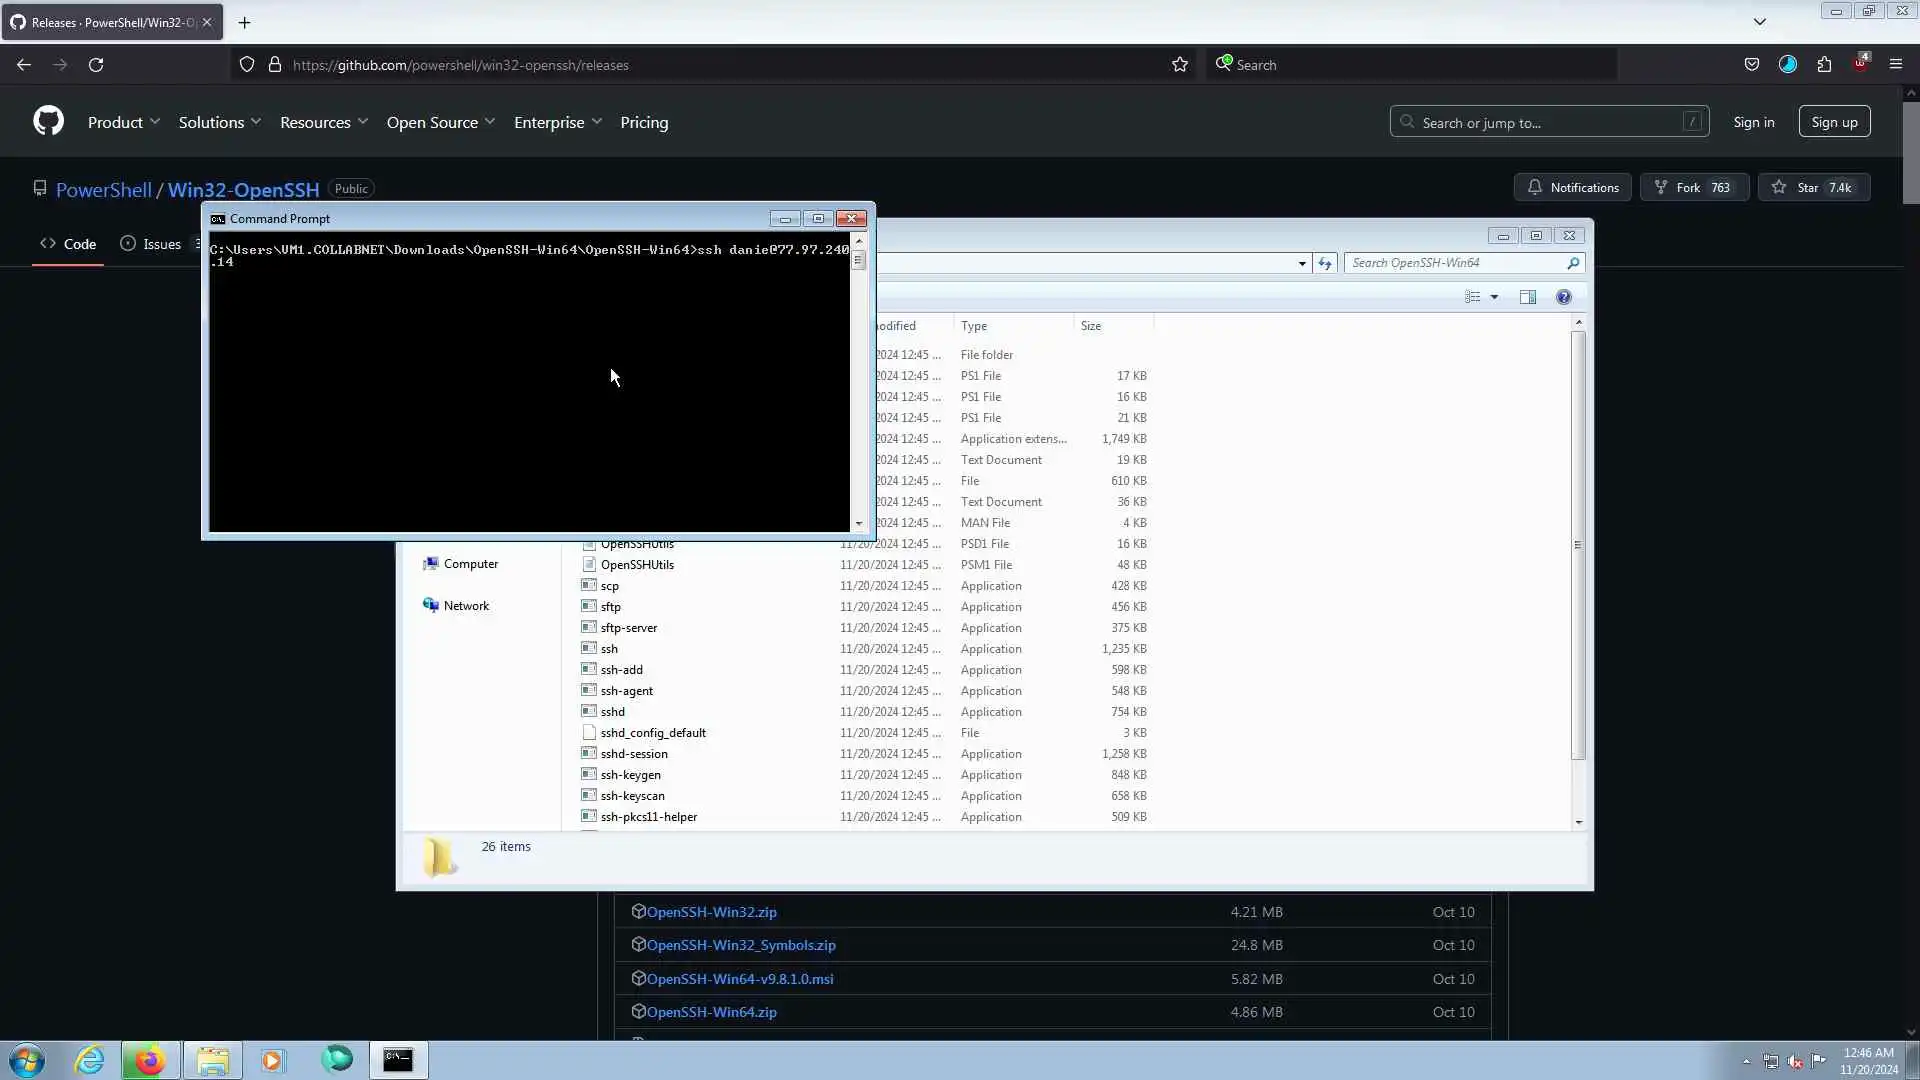Expand Explorer address bar history dropdown
The width and height of the screenshot is (1920, 1080).
pos(1302,263)
